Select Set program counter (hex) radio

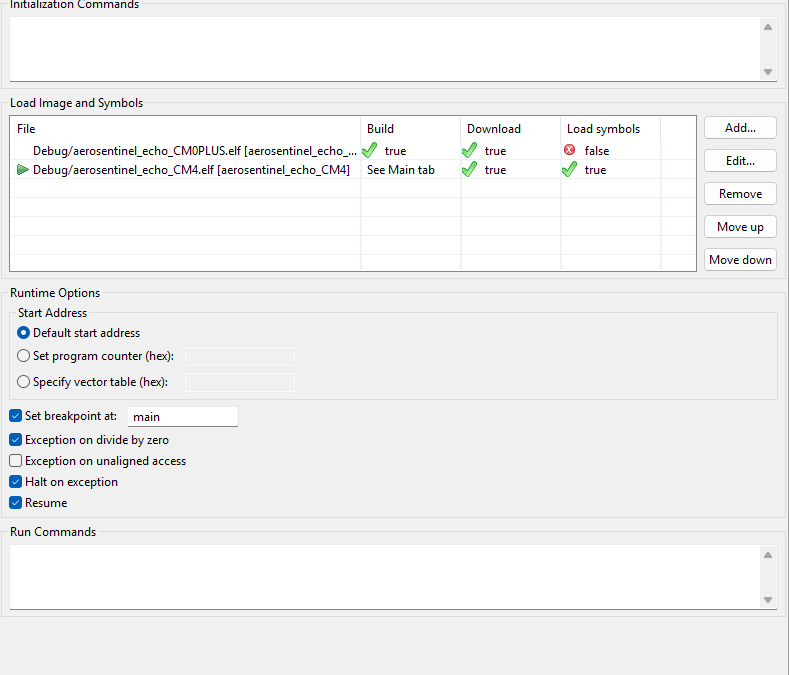pos(23,356)
